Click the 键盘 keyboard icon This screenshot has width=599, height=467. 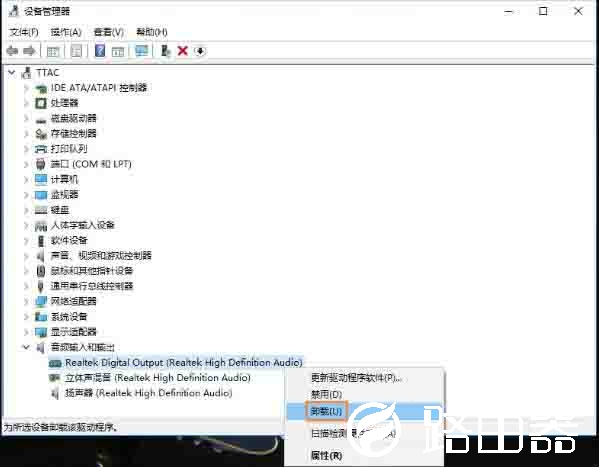pos(40,210)
